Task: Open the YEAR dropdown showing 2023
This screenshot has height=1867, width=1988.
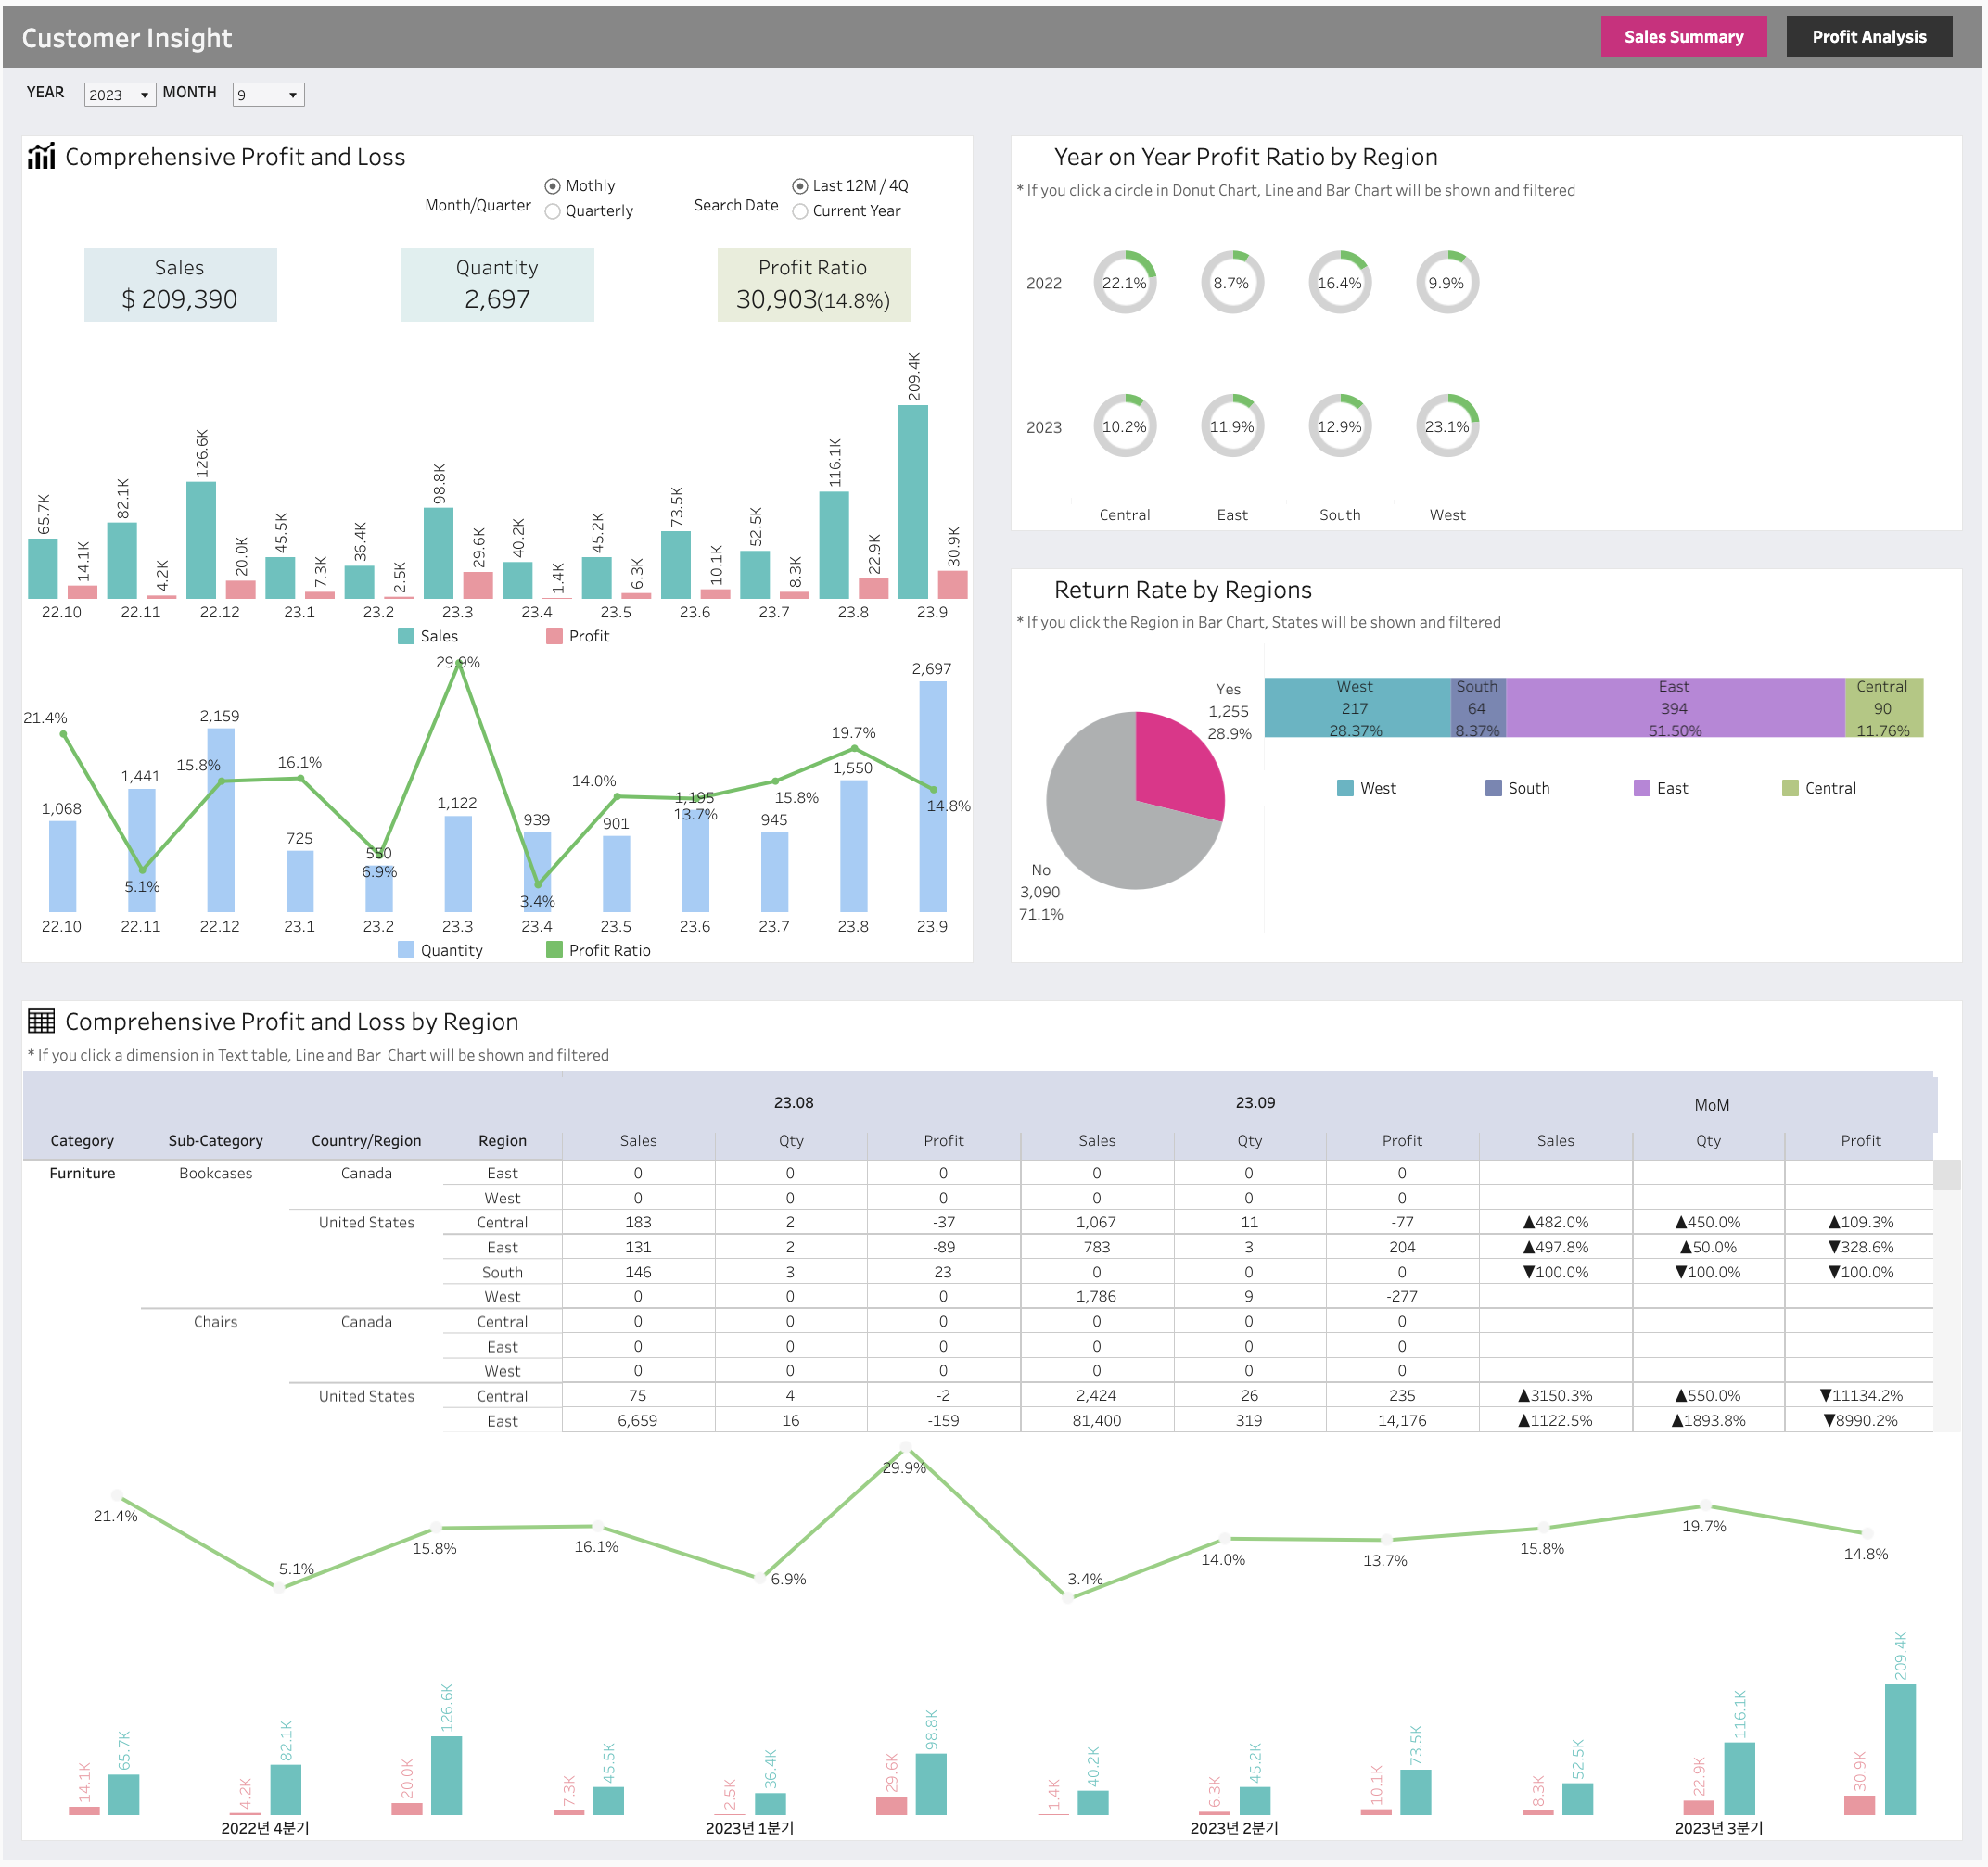Action: point(119,95)
